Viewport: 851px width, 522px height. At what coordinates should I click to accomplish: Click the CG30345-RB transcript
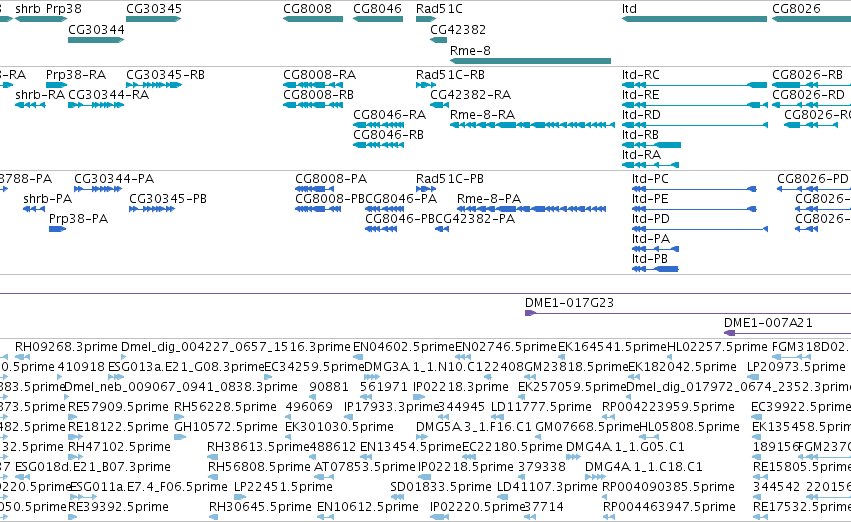tap(154, 85)
